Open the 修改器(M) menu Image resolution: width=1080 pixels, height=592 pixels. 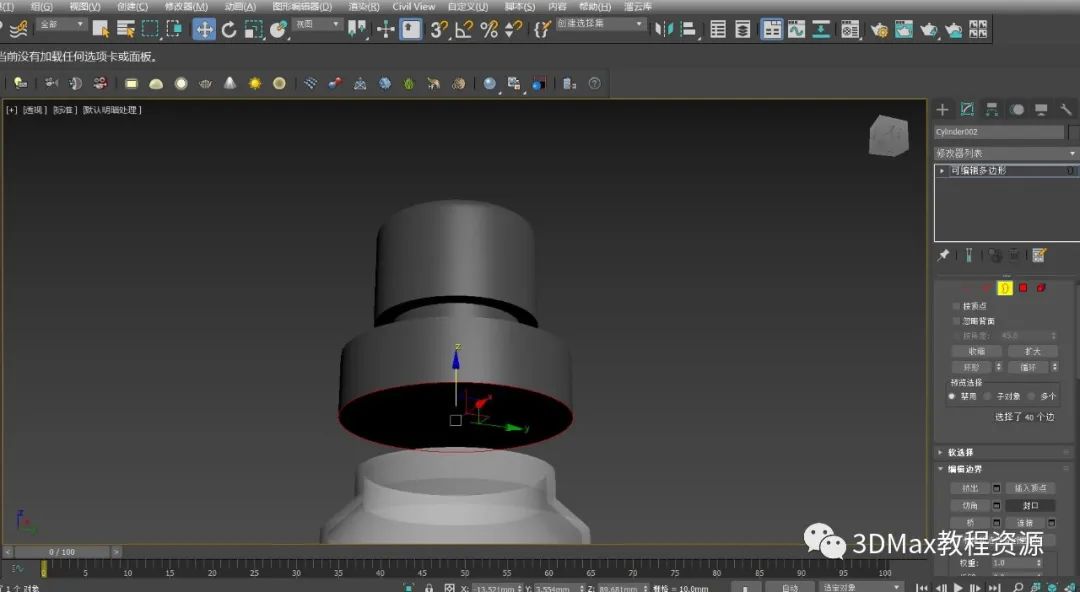[186, 6]
